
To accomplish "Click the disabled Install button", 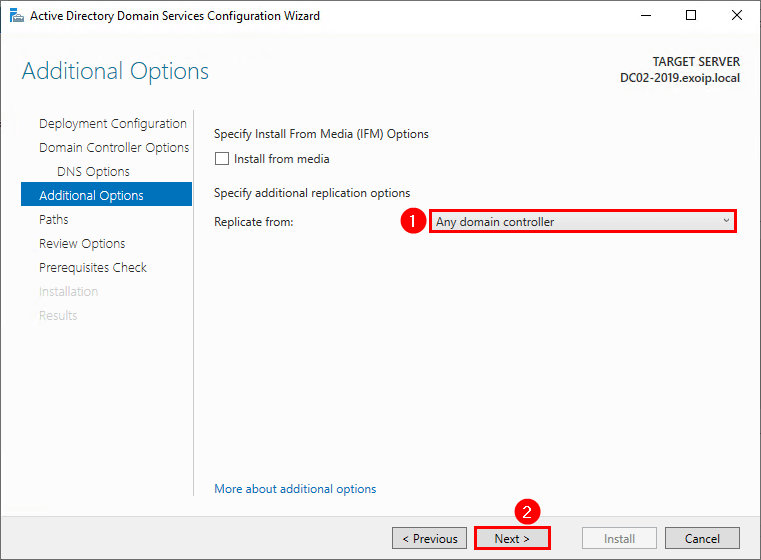I will point(619,538).
